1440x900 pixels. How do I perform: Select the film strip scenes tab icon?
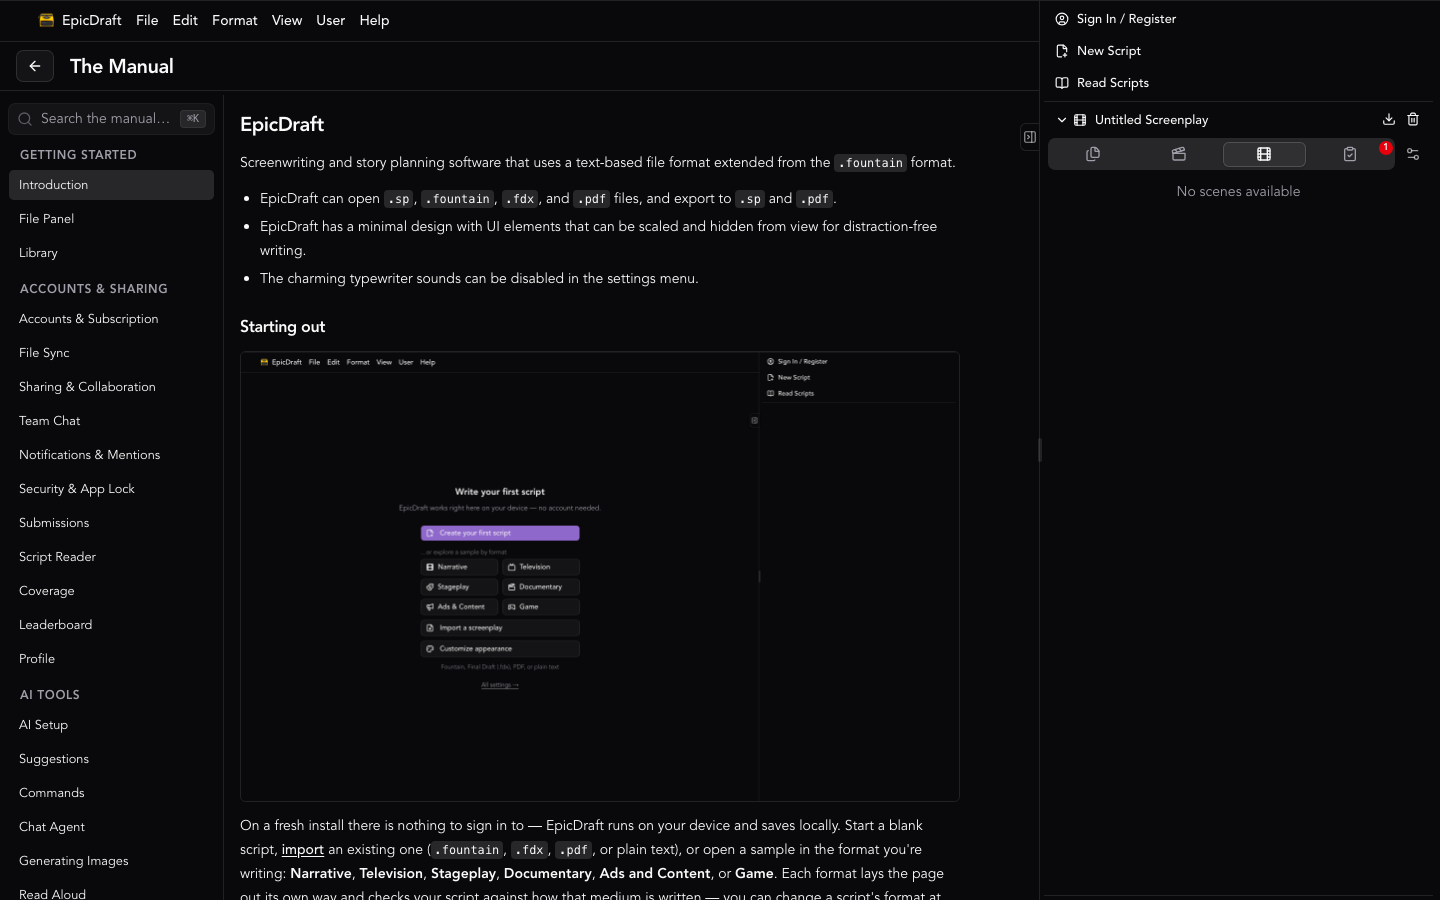point(1264,154)
